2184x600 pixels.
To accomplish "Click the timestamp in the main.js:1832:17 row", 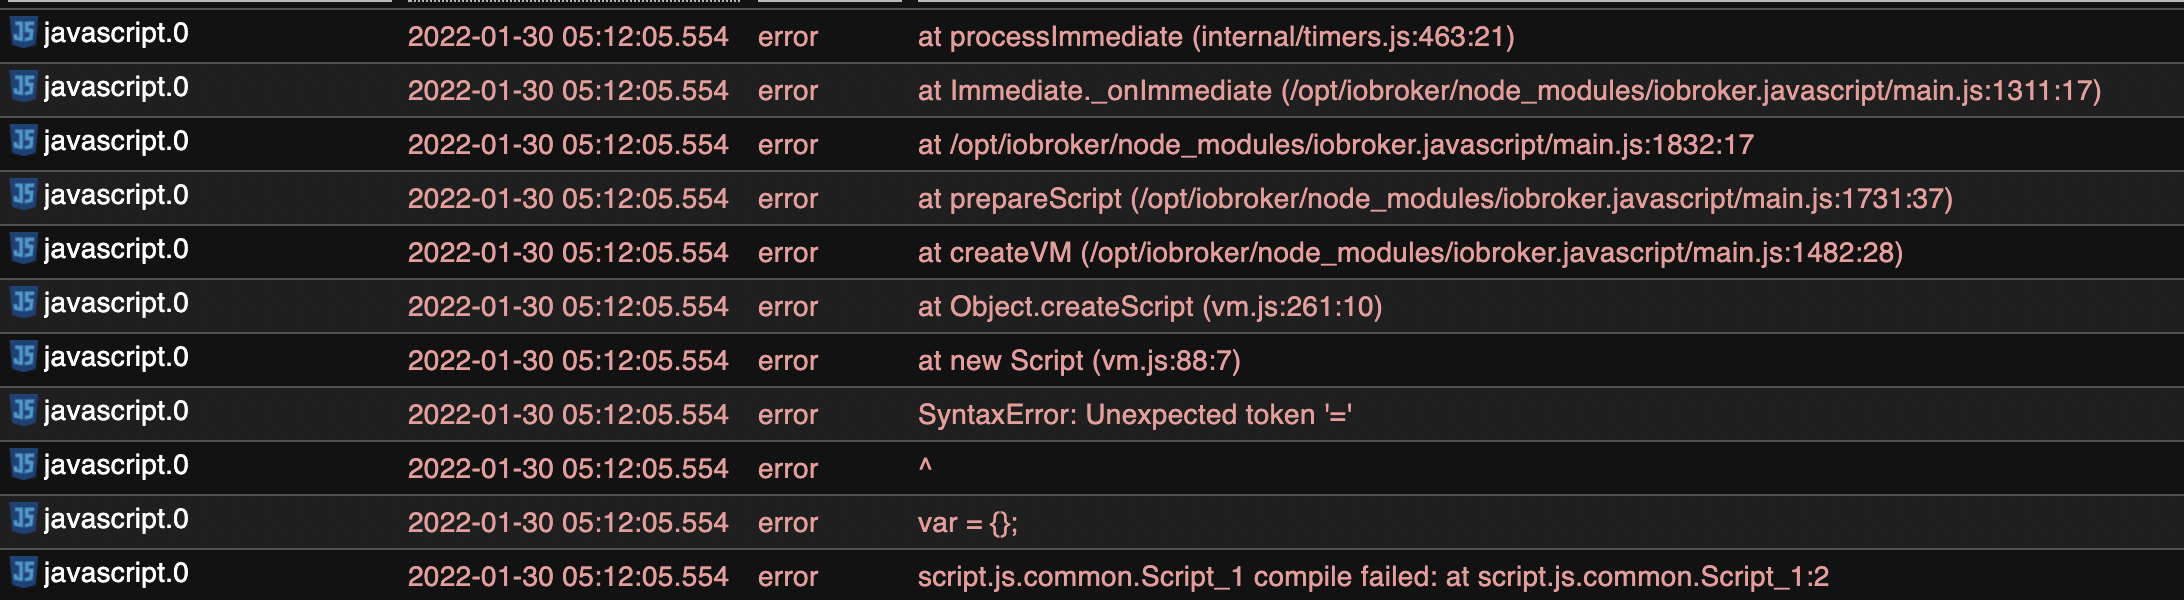I will (568, 145).
